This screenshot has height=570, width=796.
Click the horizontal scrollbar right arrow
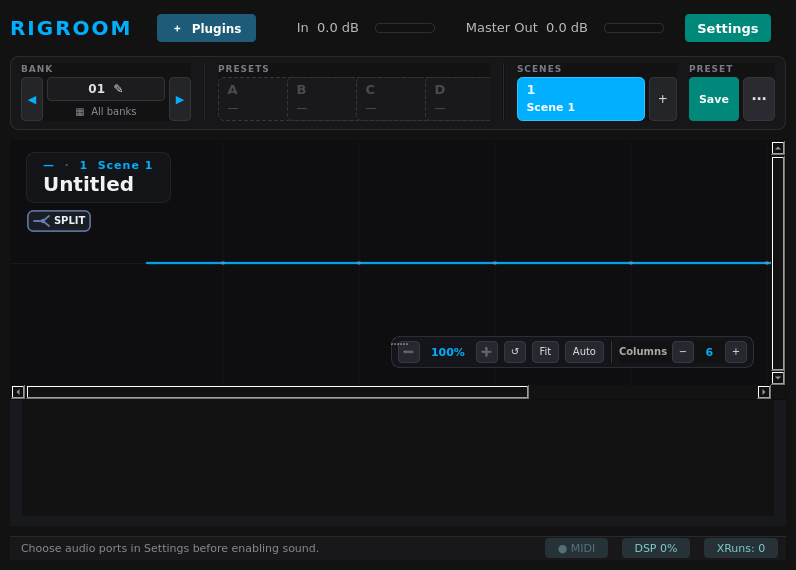pyautogui.click(x=764, y=392)
